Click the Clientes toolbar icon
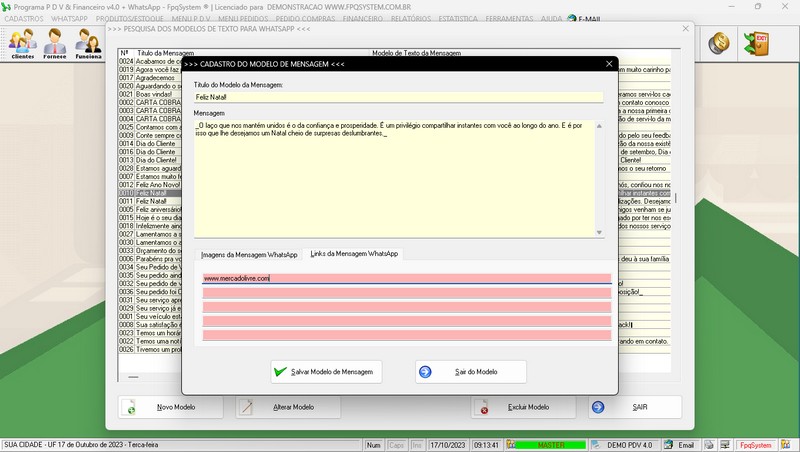Screen dimensions: 800x452 (x=22, y=43)
